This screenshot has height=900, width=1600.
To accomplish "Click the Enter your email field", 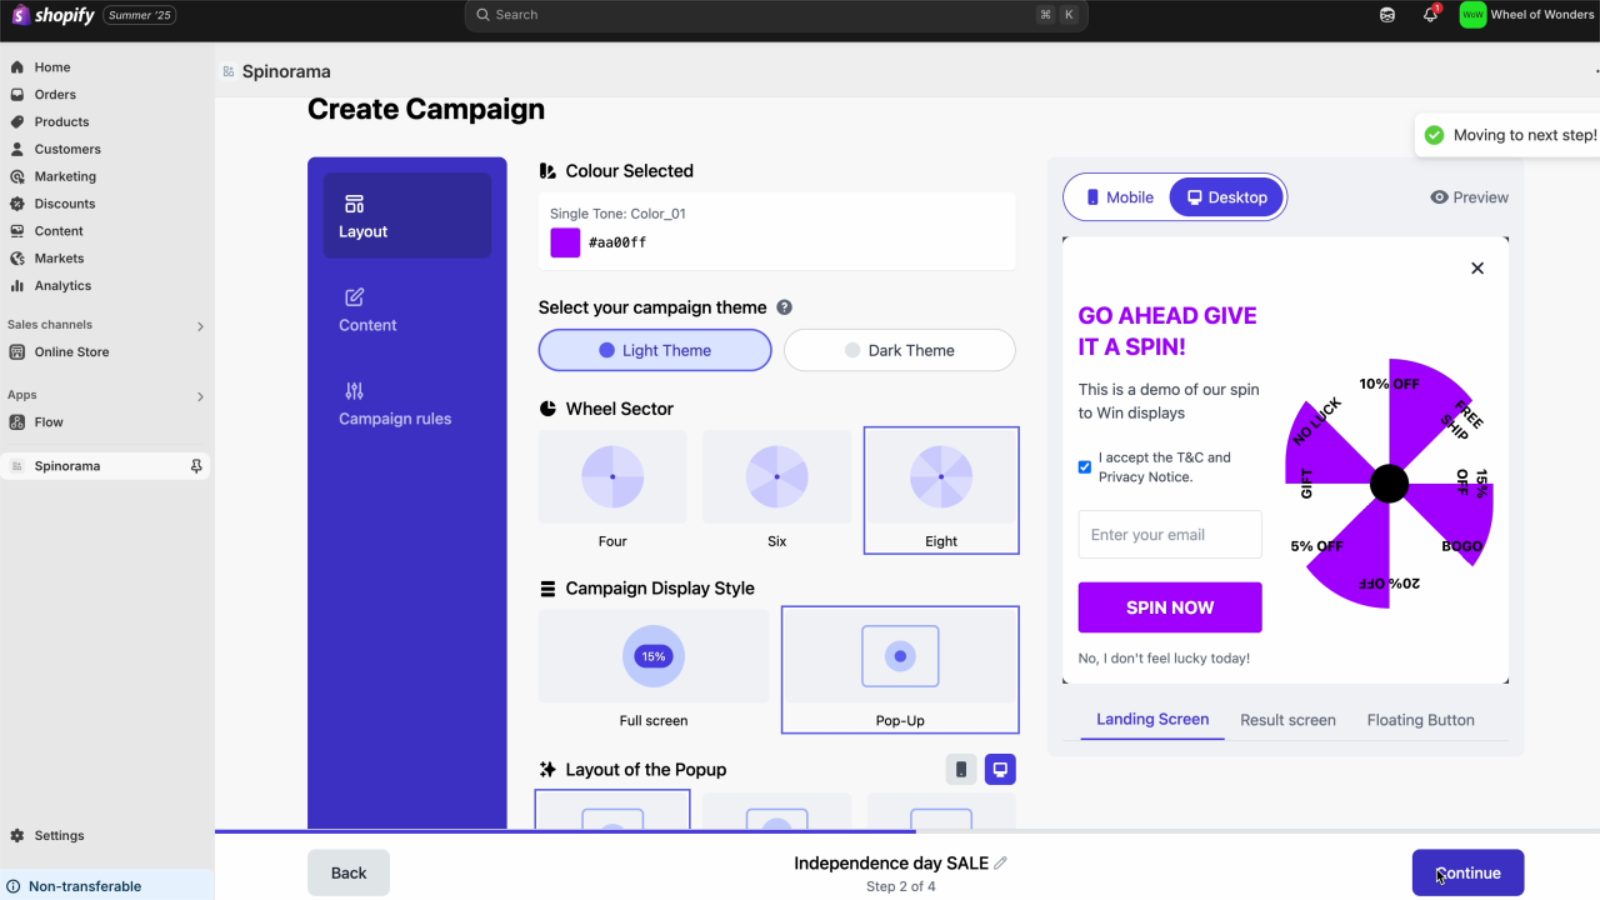I will pyautogui.click(x=1168, y=534).
